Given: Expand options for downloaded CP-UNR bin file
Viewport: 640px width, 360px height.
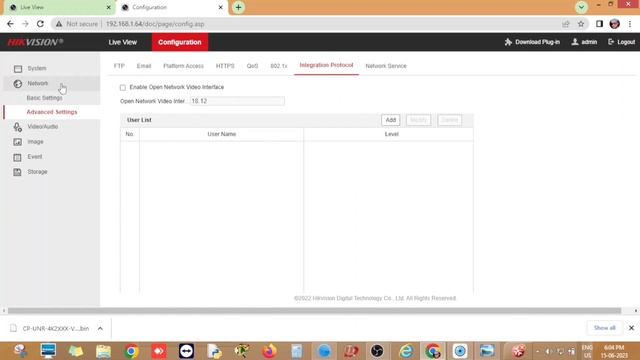Looking at the screenshot, I should click(x=100, y=328).
